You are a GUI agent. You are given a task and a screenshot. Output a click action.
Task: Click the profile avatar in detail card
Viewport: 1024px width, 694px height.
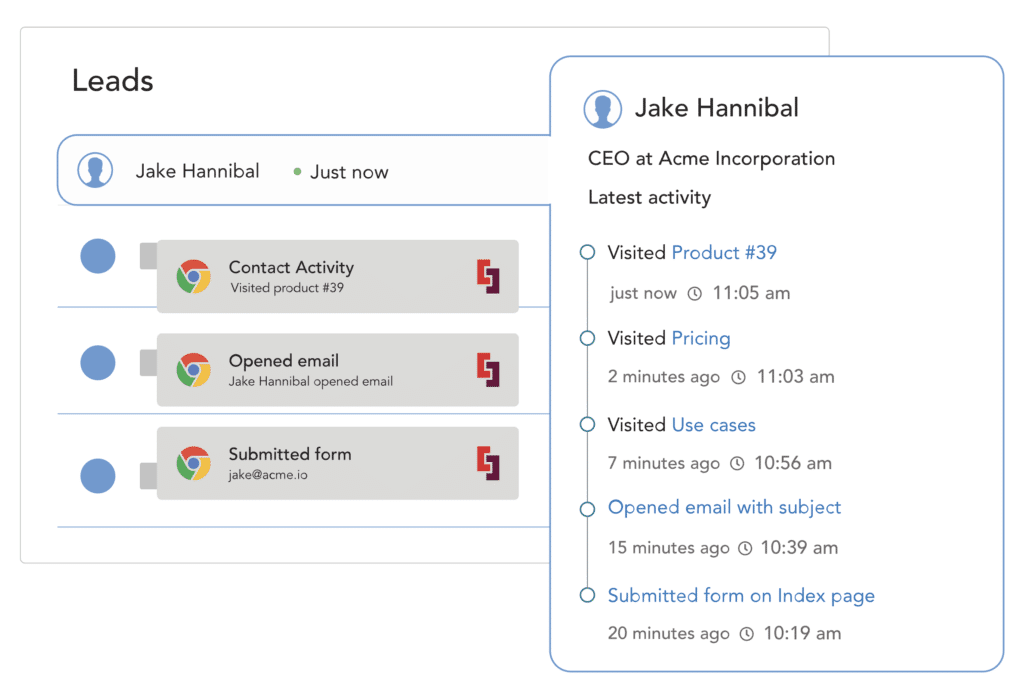tap(603, 109)
